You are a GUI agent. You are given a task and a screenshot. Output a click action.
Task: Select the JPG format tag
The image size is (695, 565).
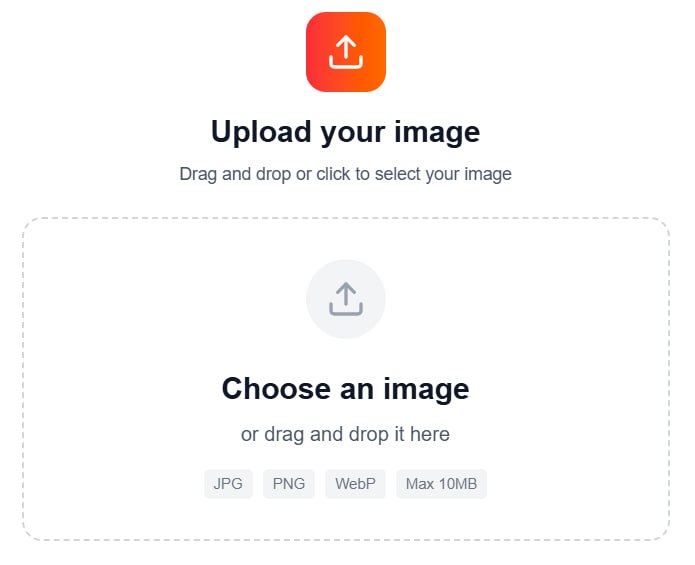click(x=228, y=483)
